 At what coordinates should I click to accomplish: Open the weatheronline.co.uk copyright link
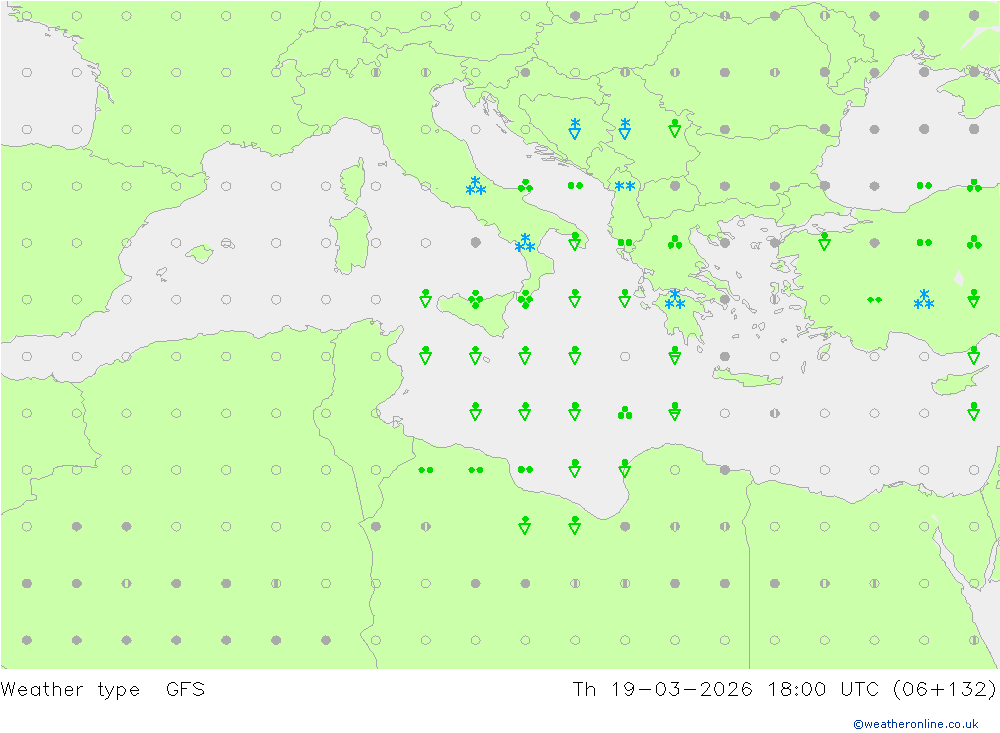pyautogui.click(x=915, y=723)
